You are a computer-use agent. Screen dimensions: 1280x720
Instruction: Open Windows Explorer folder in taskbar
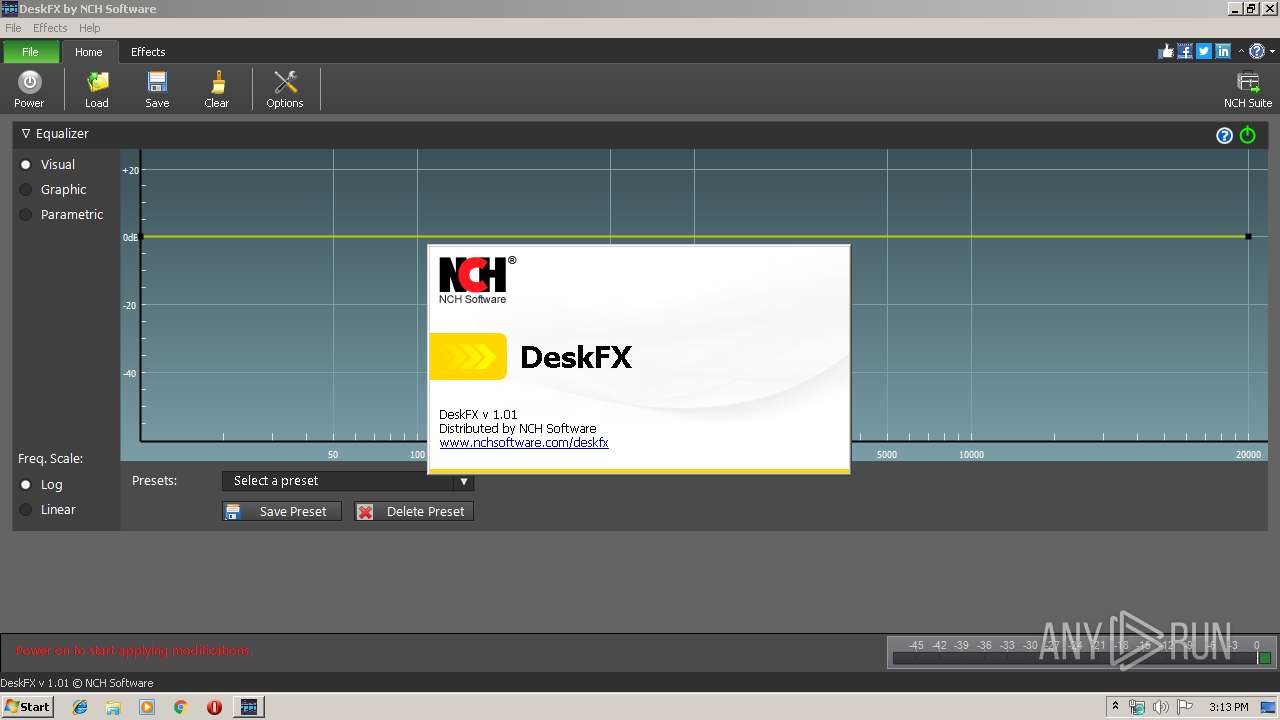pos(113,707)
